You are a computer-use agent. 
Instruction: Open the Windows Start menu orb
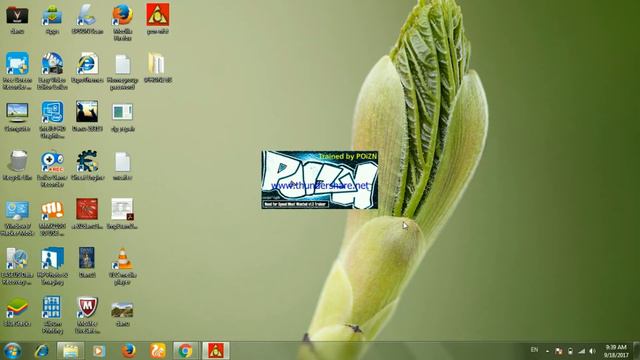12,351
